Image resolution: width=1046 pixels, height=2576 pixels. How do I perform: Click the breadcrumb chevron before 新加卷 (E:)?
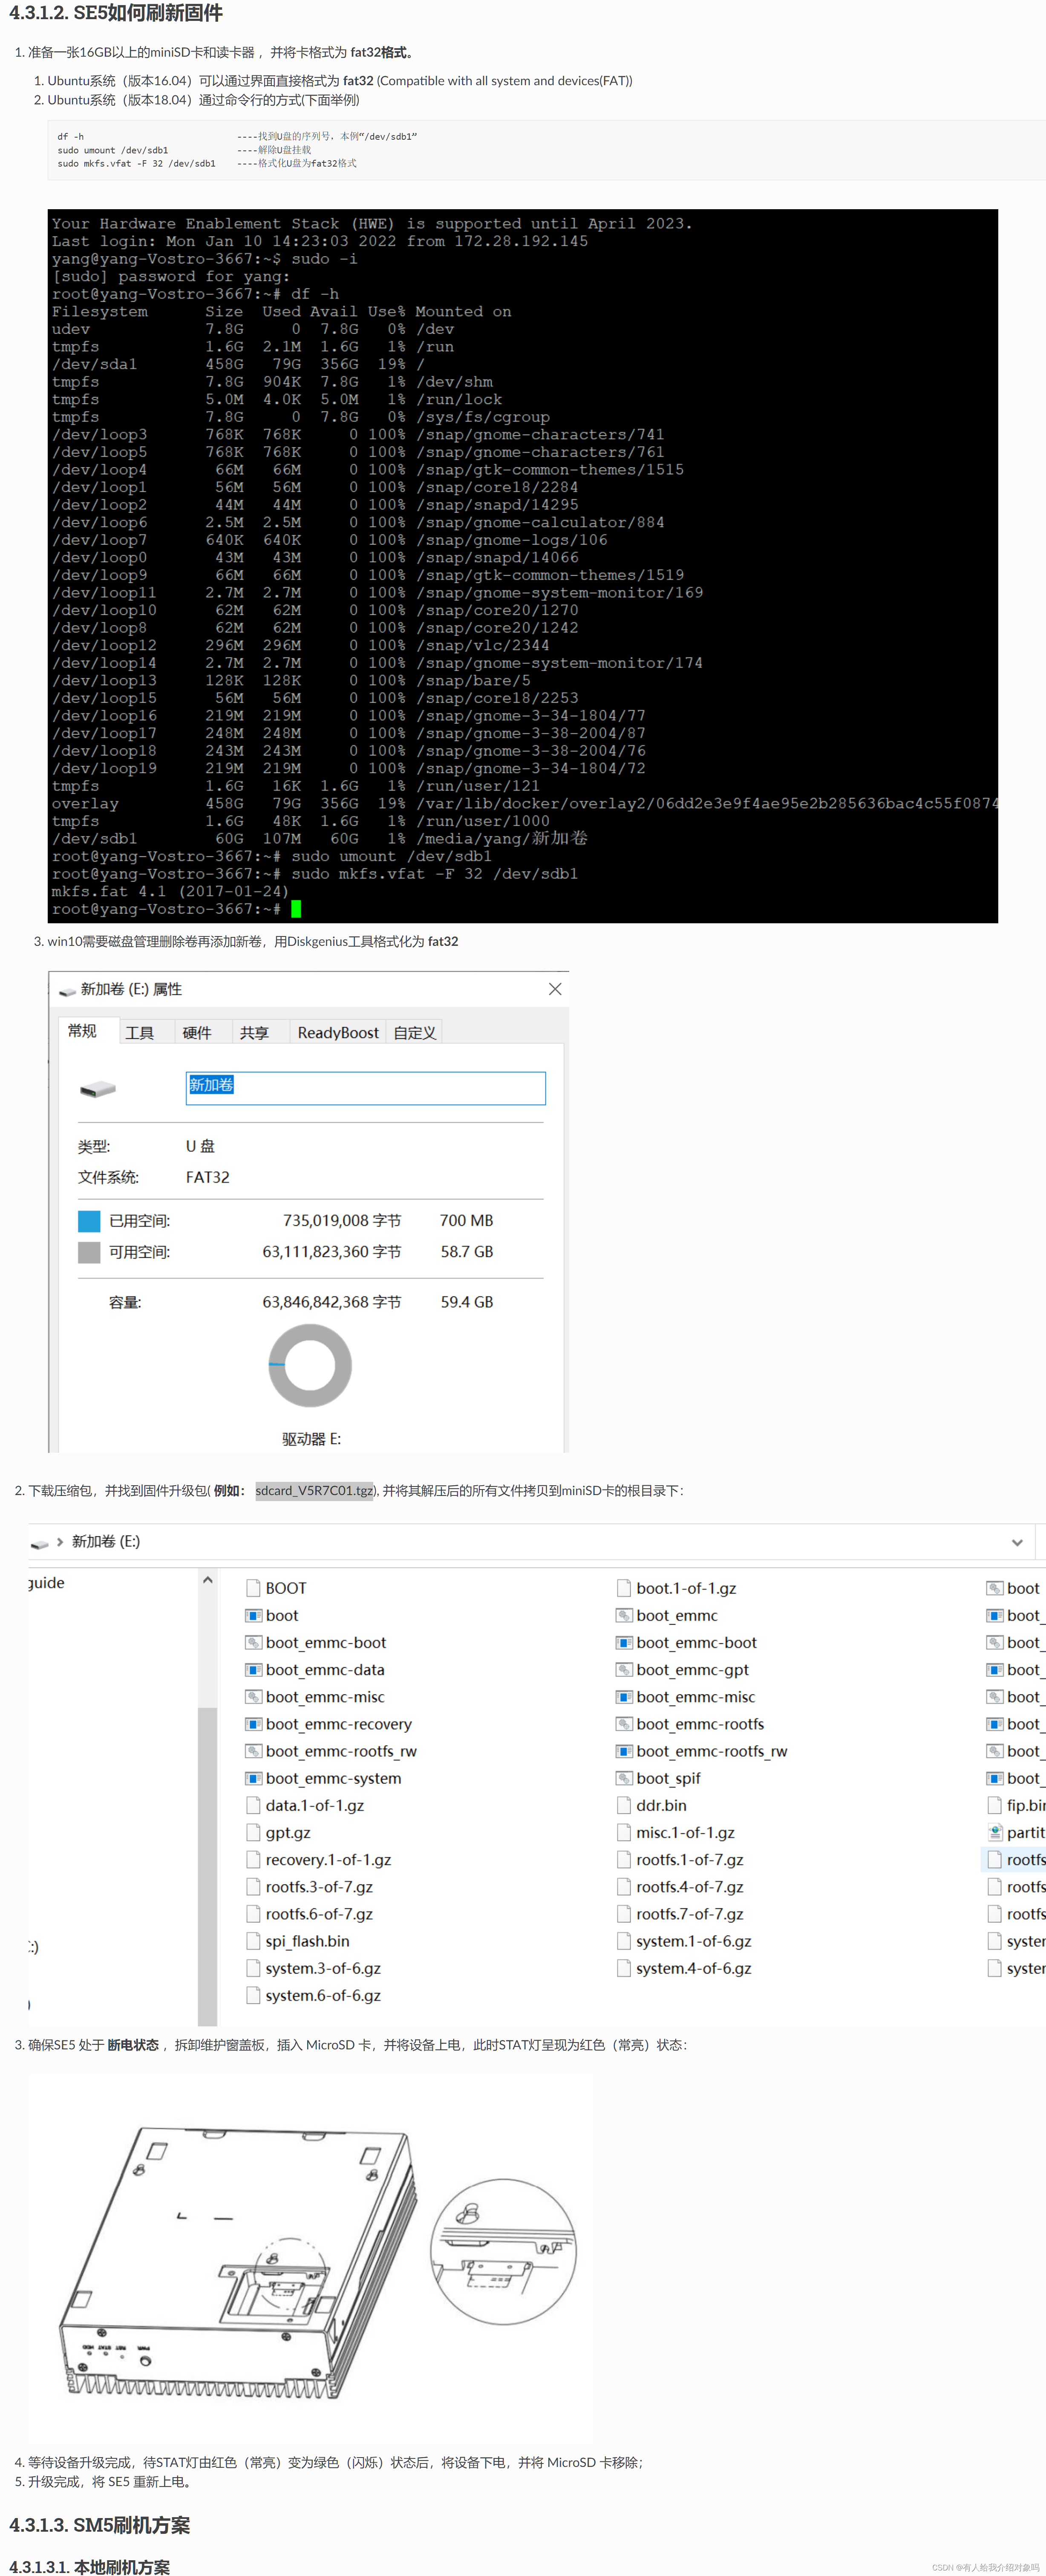coord(60,1541)
